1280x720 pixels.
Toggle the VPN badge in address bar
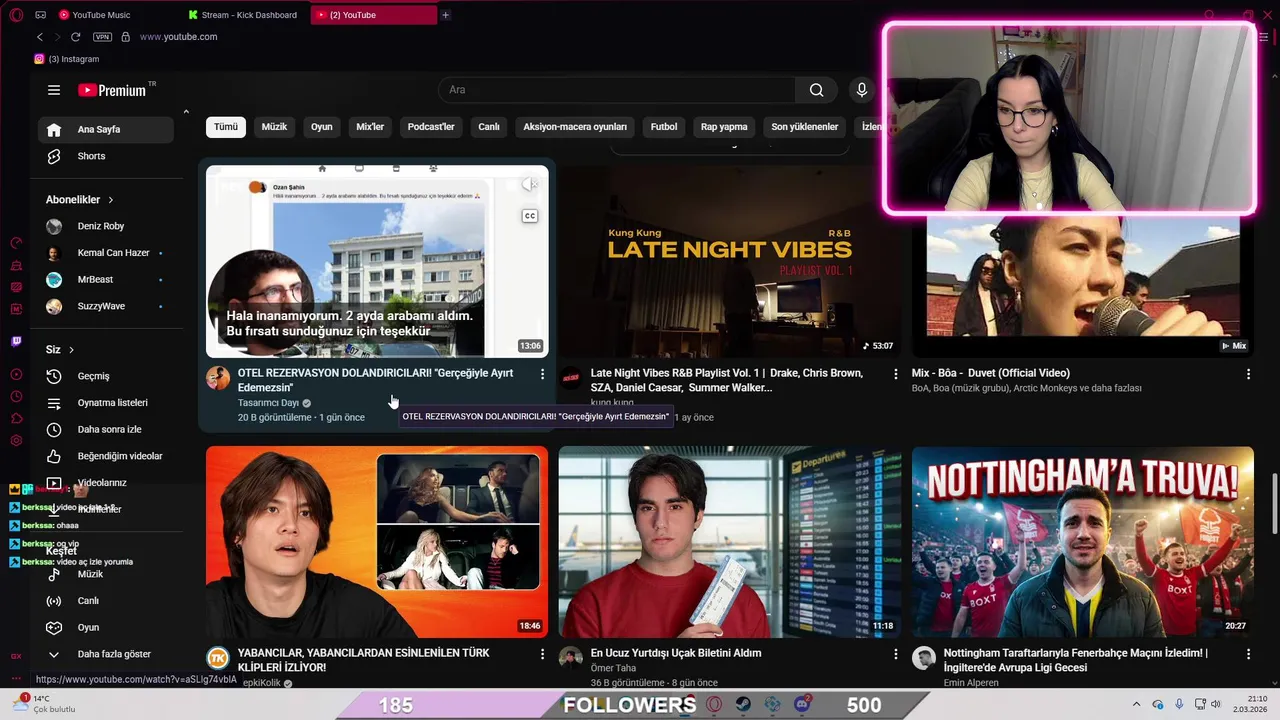click(102, 37)
